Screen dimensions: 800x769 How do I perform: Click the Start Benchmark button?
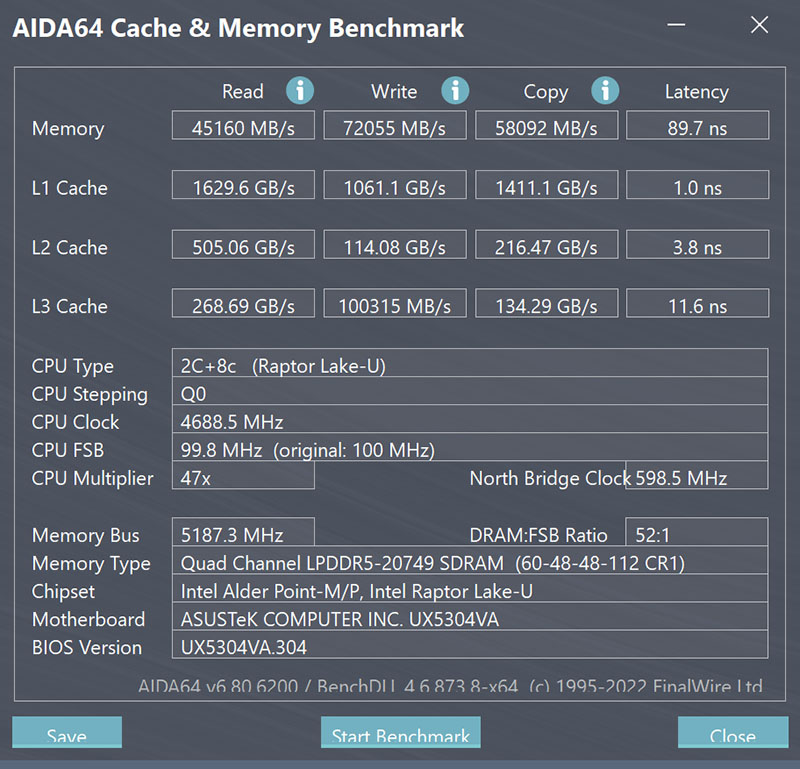[401, 732]
